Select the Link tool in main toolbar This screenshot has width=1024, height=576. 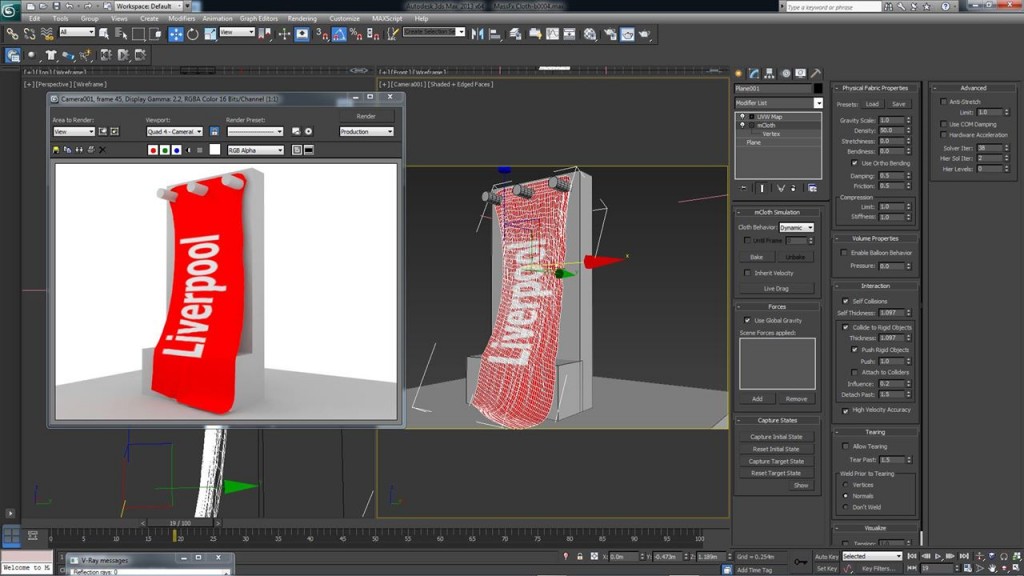(x=12, y=34)
